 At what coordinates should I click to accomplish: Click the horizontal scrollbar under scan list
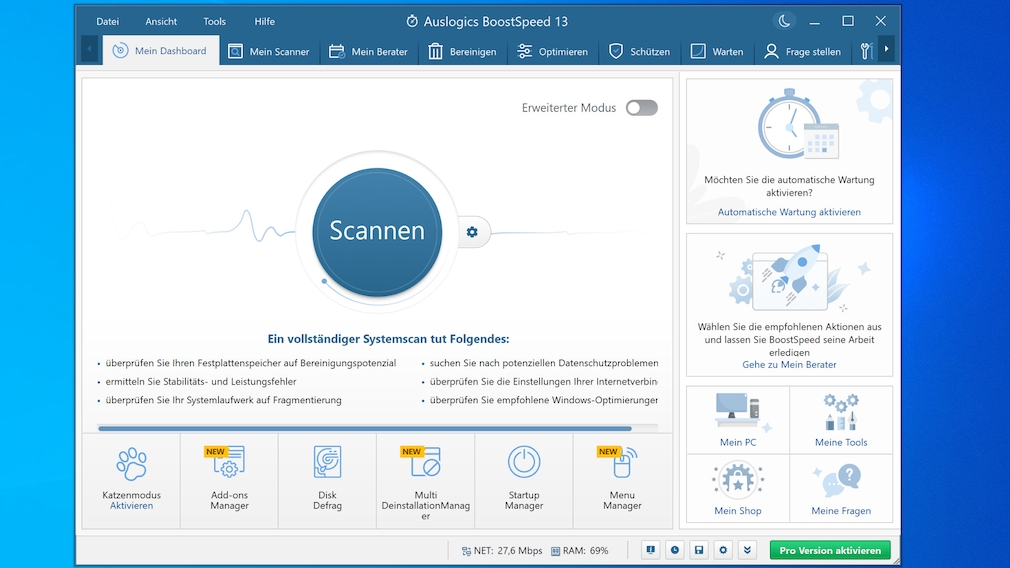point(365,429)
